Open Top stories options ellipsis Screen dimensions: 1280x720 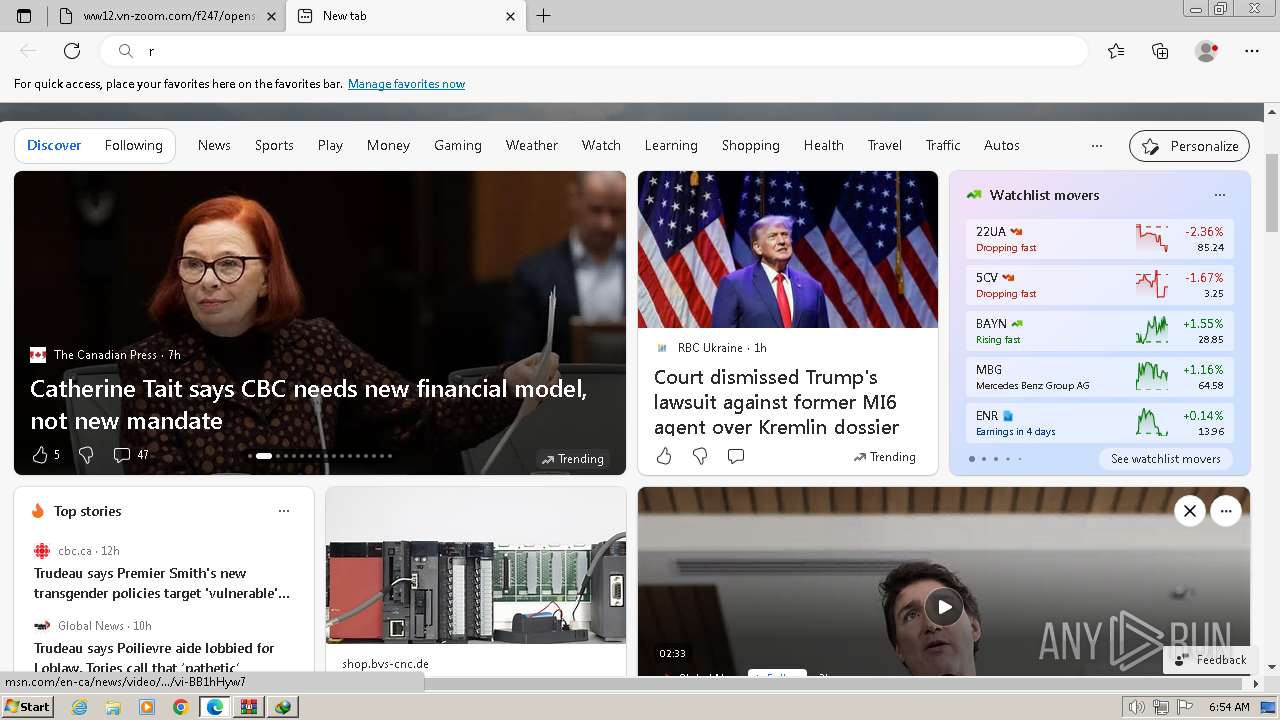(284, 511)
